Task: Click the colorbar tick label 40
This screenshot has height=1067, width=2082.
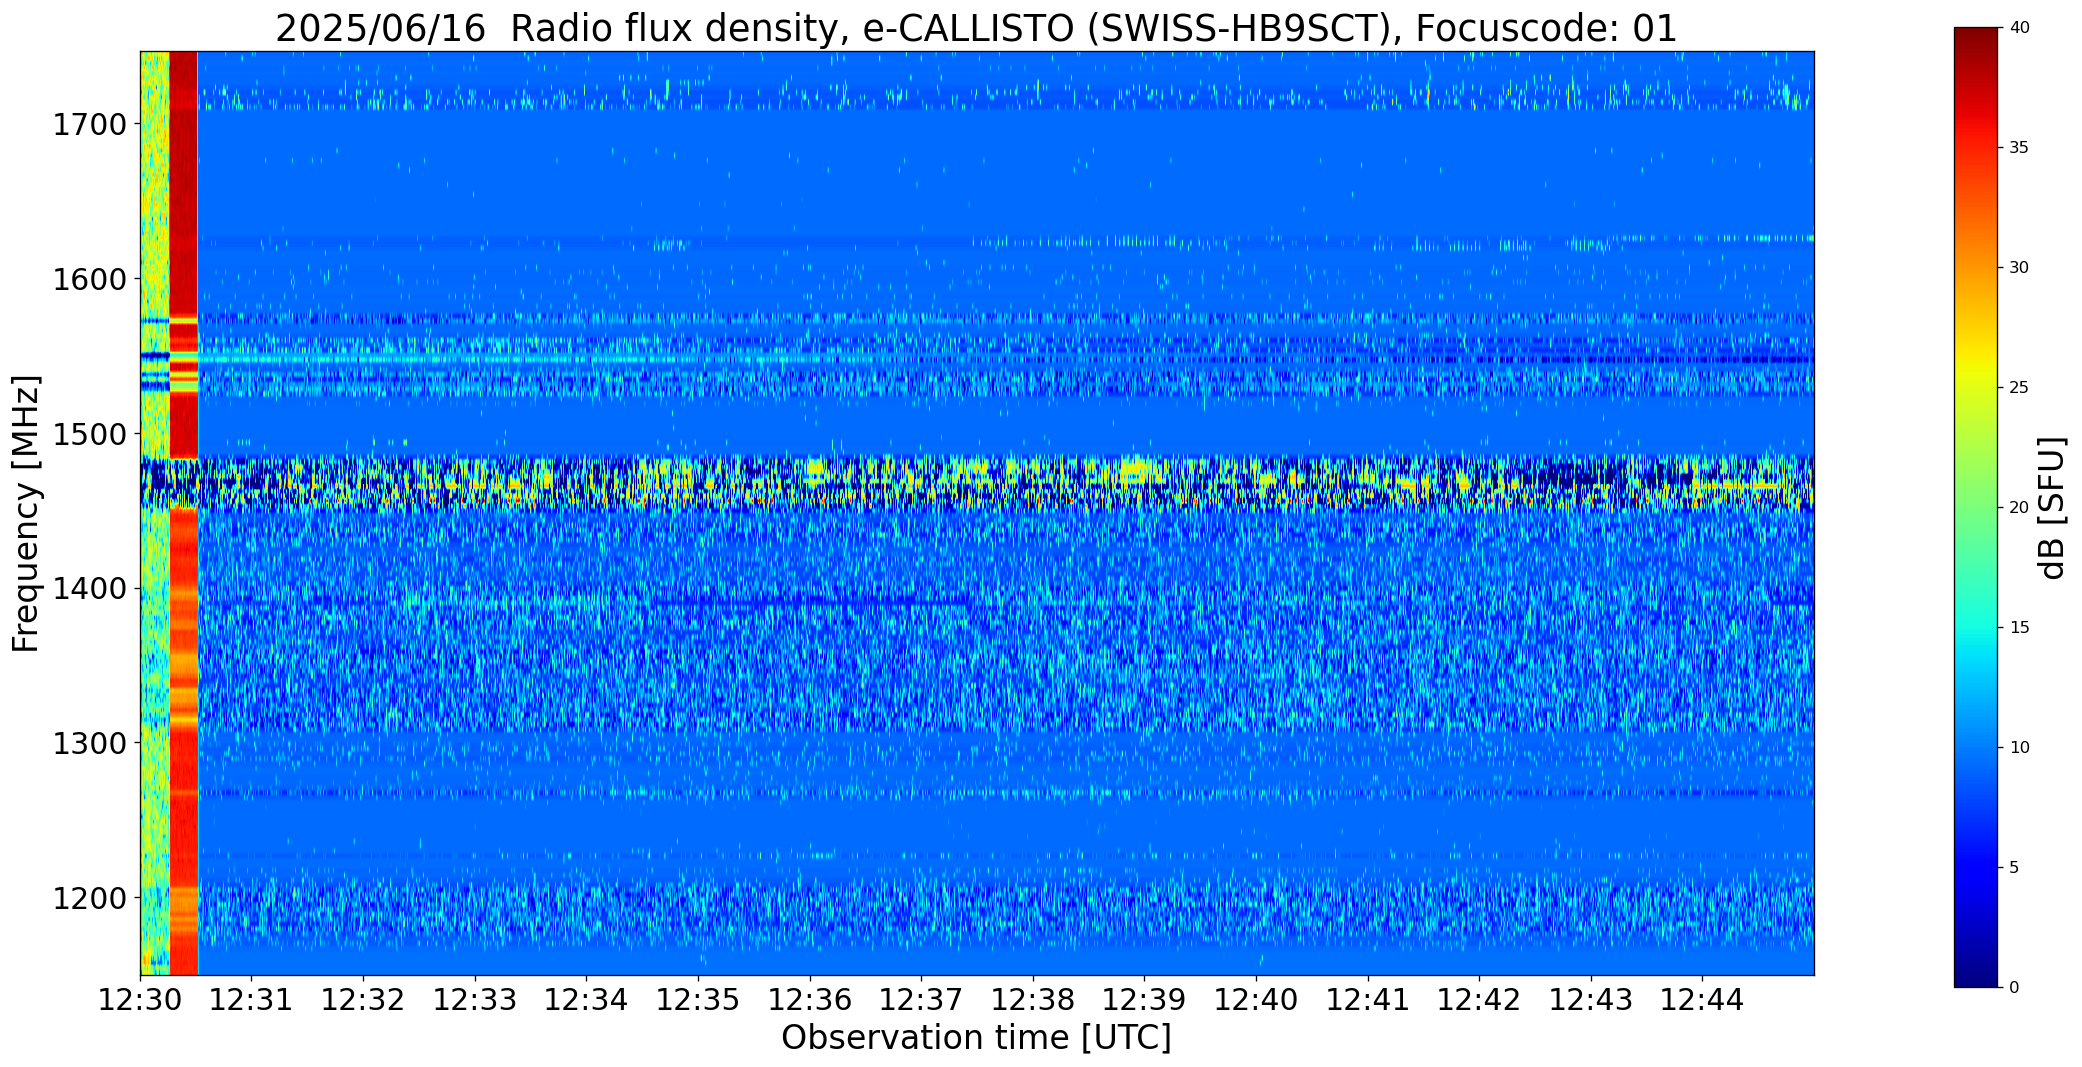Action: coord(2018,28)
